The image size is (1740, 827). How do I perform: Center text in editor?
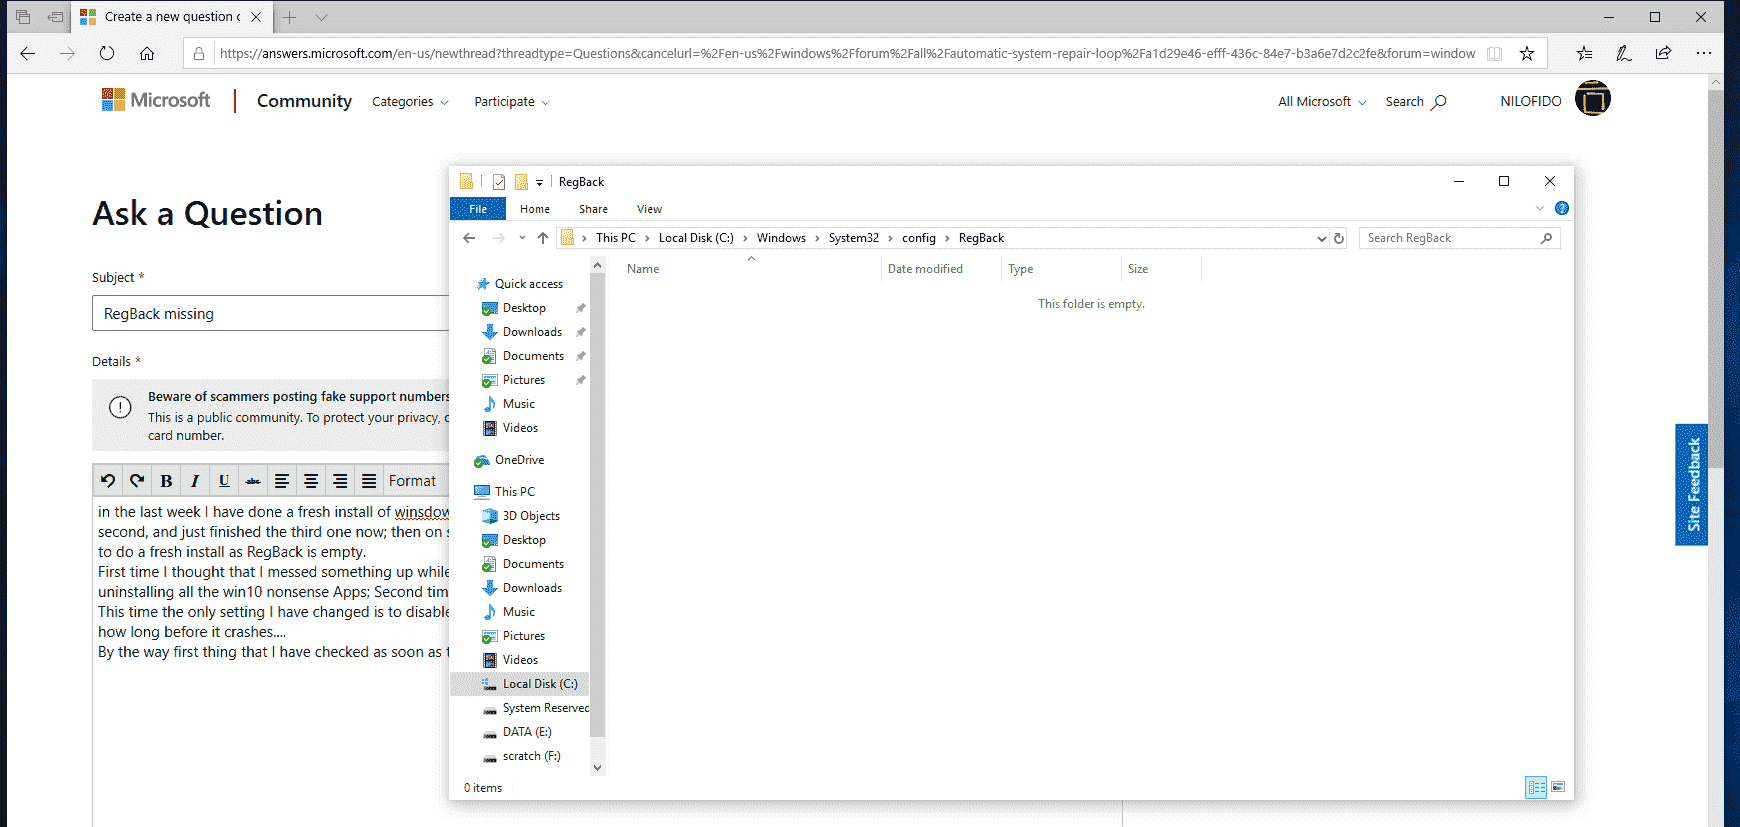(311, 481)
